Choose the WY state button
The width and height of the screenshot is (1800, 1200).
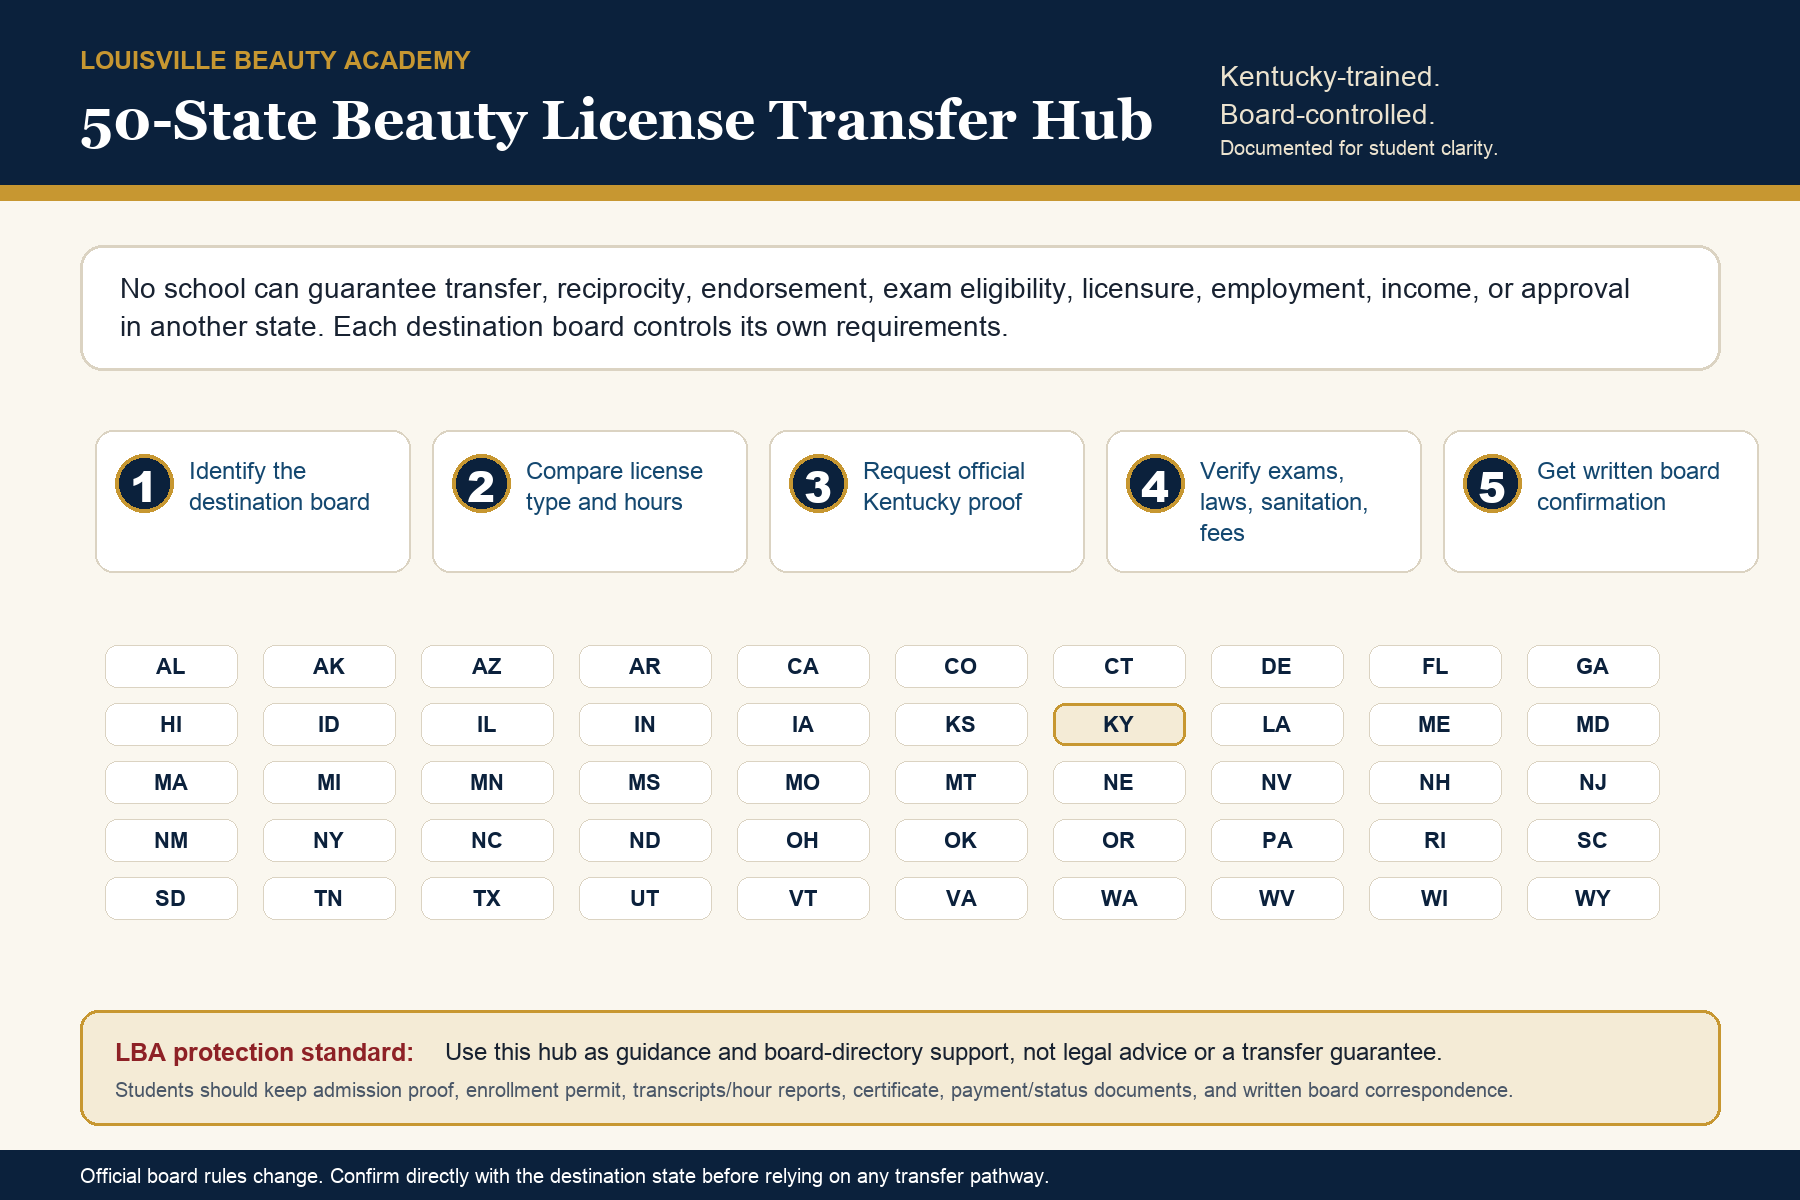[x=1593, y=898]
